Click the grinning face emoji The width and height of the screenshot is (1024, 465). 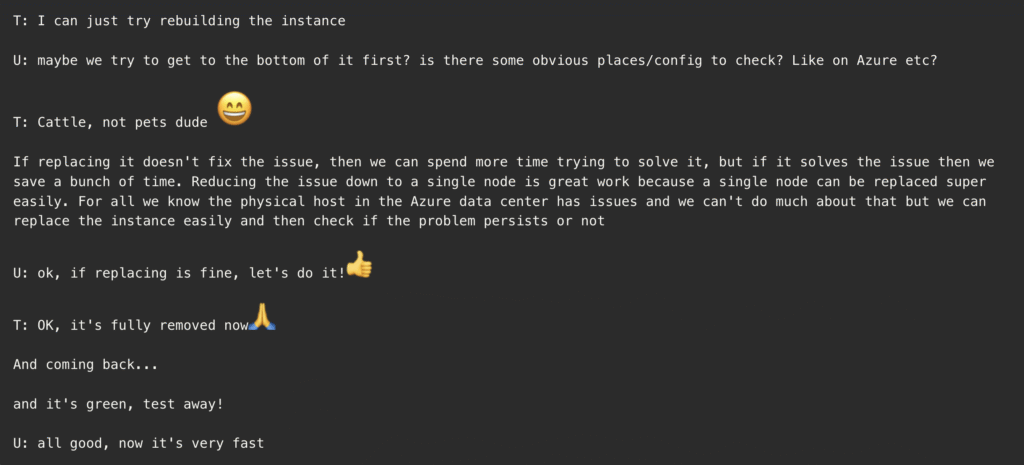pos(234,108)
